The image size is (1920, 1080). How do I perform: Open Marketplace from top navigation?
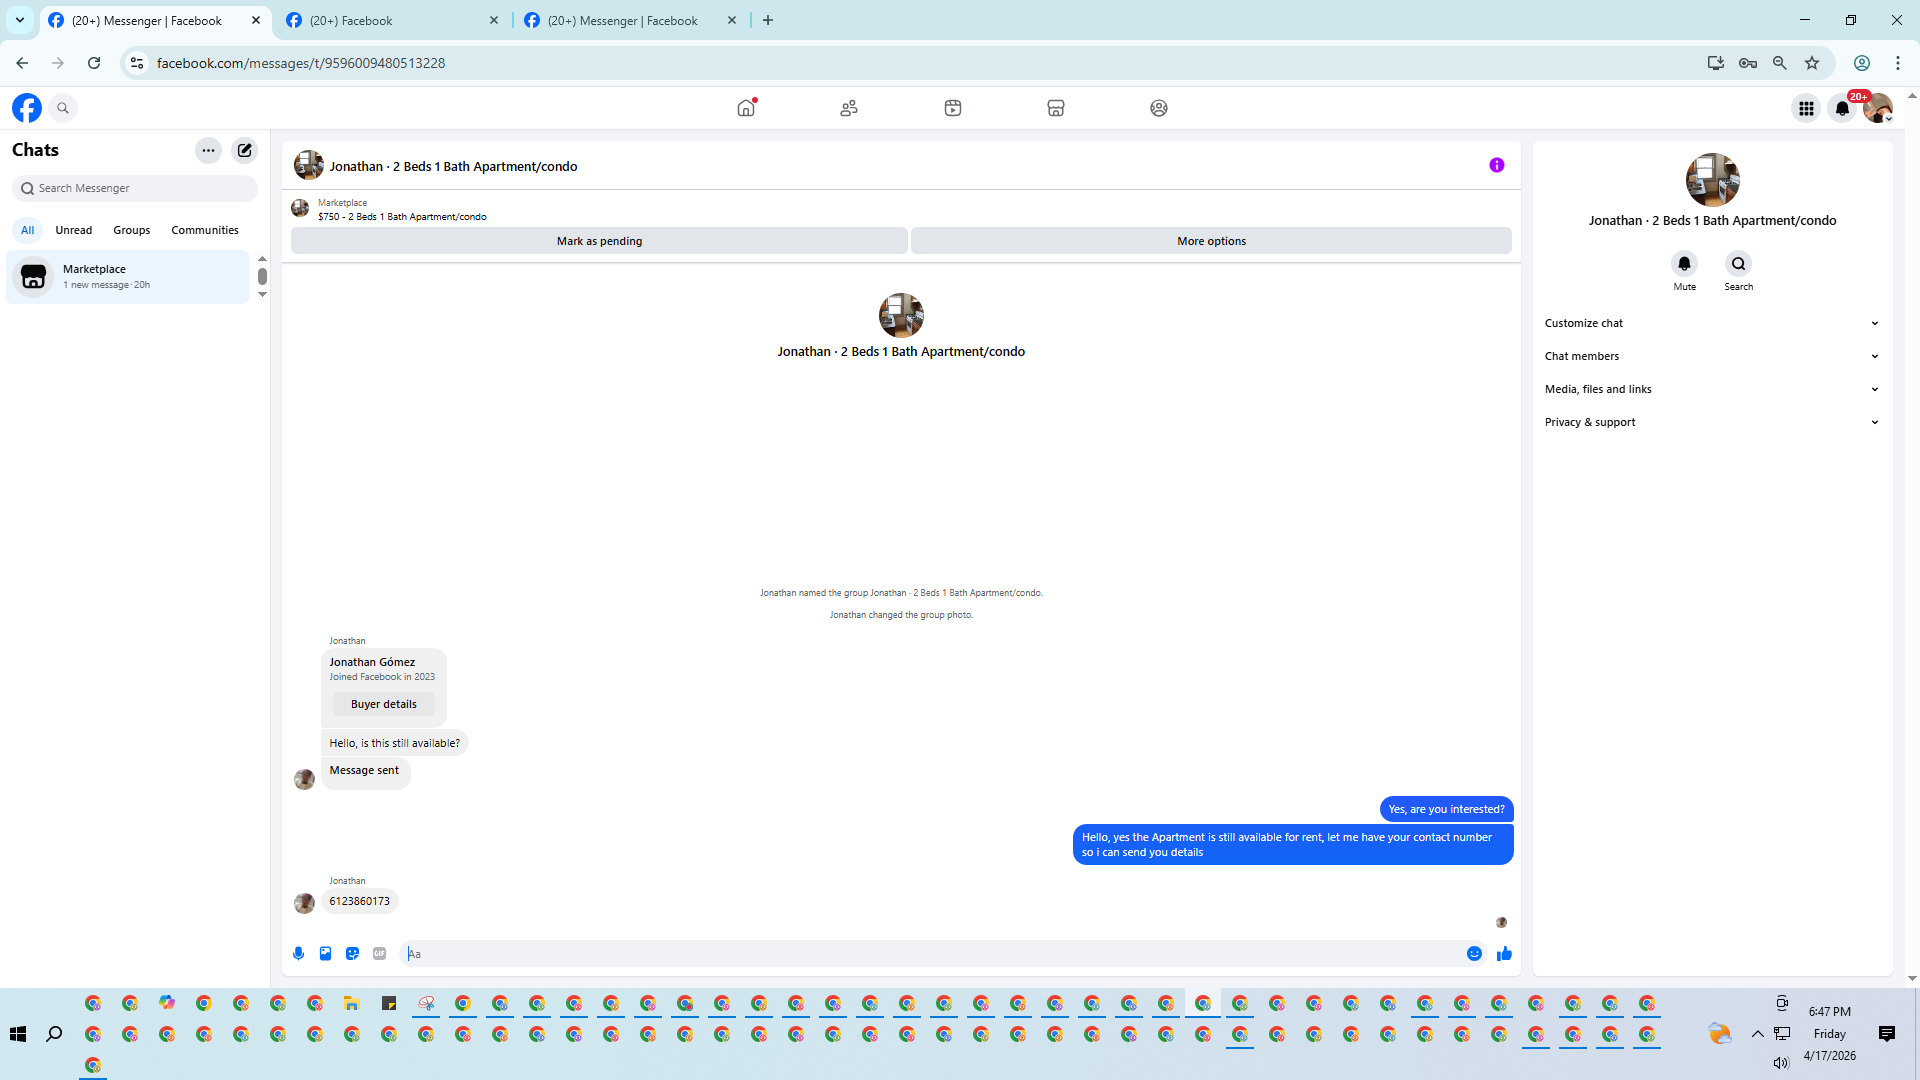coord(1055,108)
